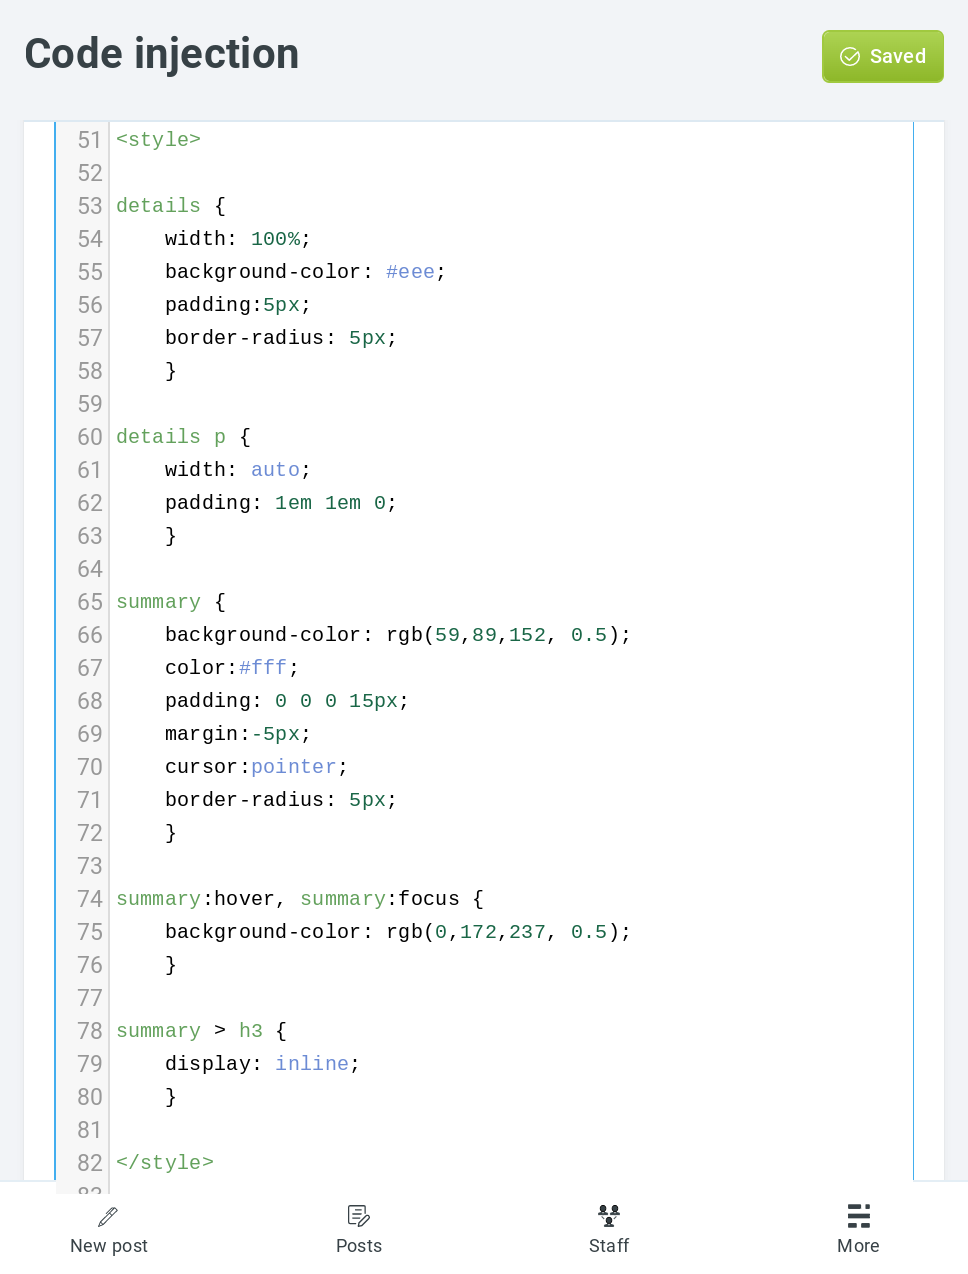The image size is (968, 1274).
Task: Open the Posts icon in bottom bar
Action: [359, 1216]
